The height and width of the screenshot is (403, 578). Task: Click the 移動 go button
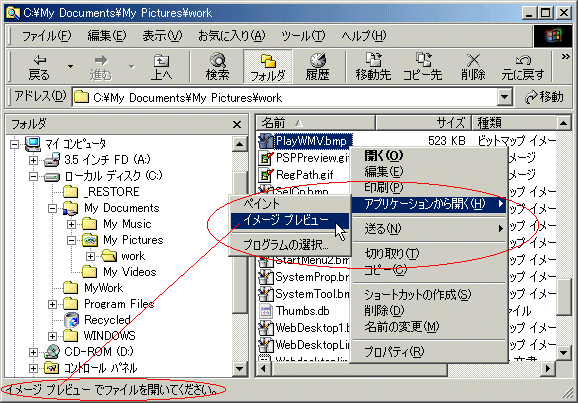pos(544,97)
